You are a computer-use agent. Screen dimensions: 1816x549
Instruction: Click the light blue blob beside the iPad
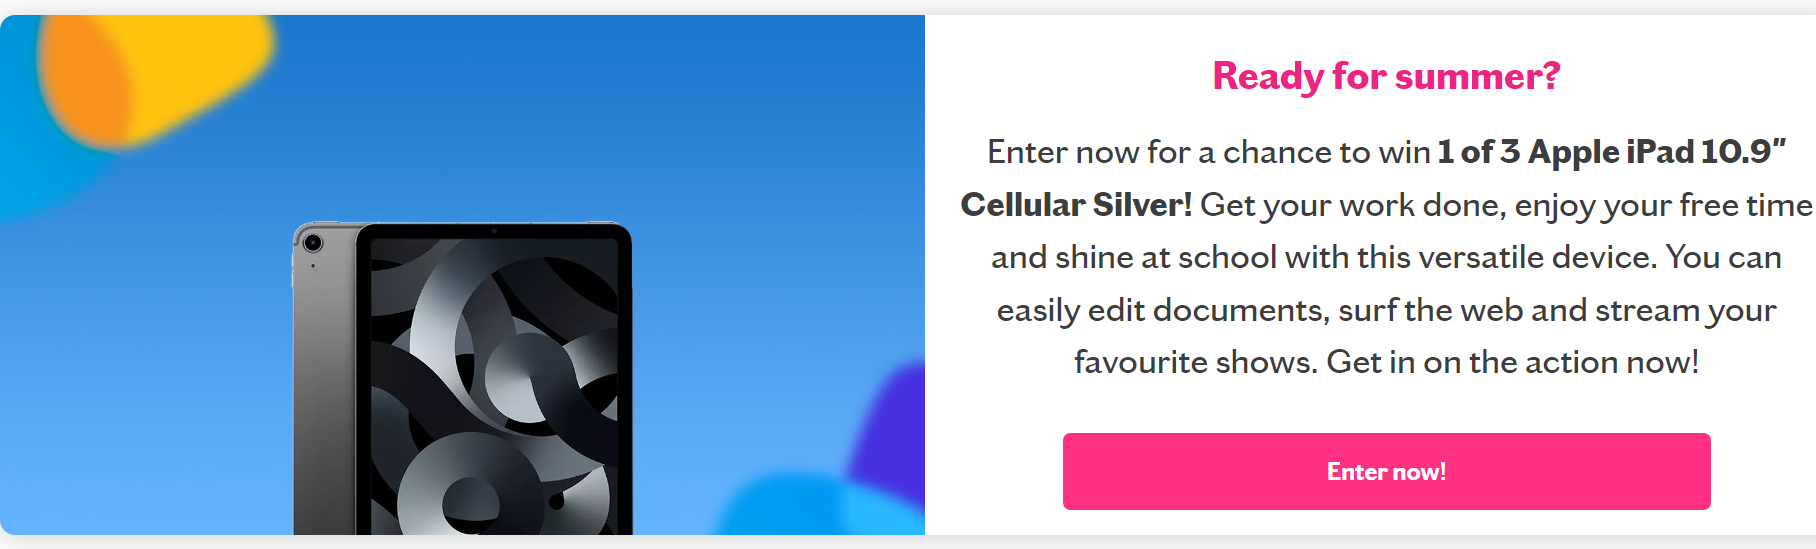[820, 505]
